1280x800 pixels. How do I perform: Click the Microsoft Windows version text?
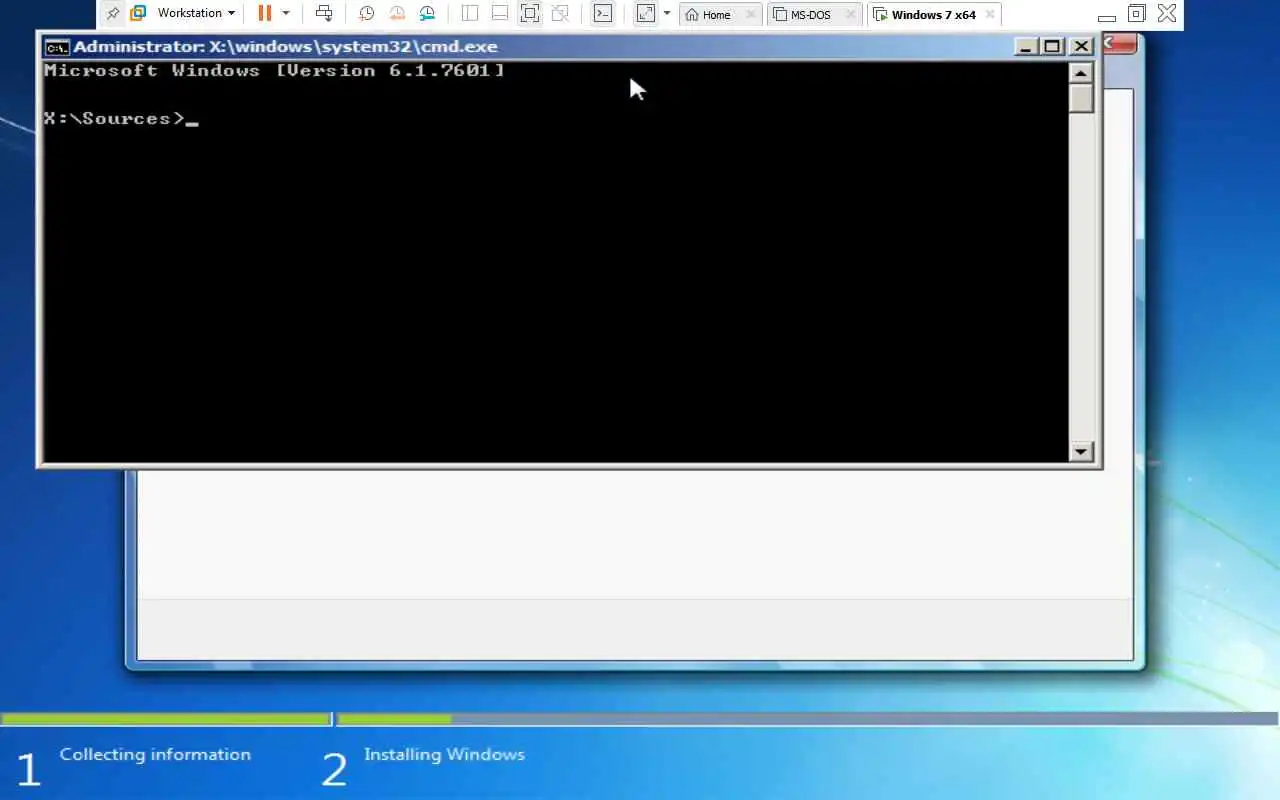(274, 71)
